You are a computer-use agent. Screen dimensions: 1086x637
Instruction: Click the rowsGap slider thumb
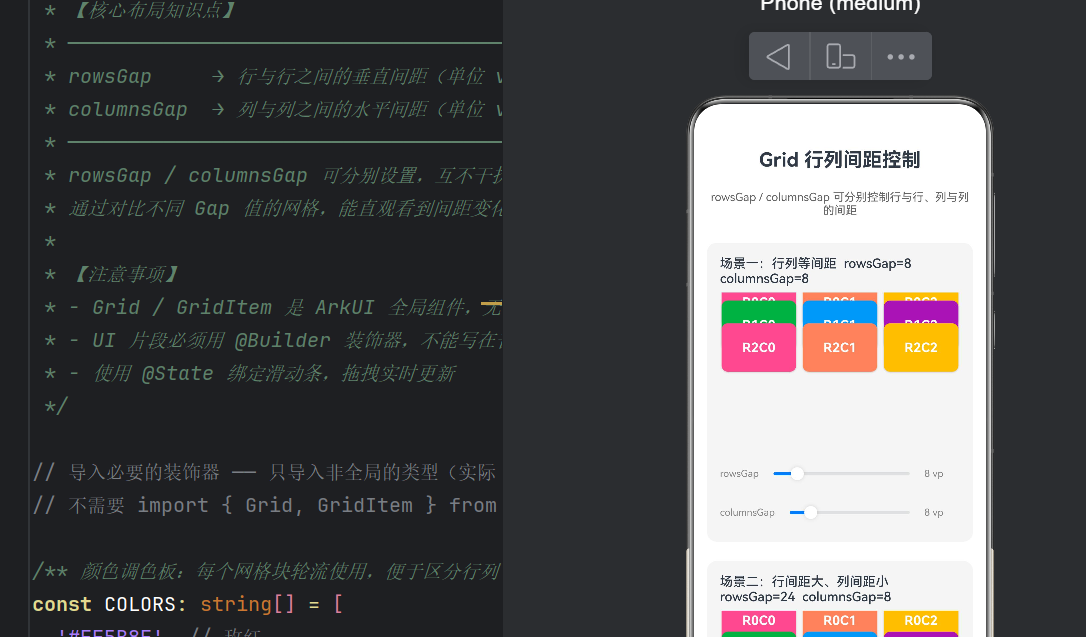click(x=797, y=474)
